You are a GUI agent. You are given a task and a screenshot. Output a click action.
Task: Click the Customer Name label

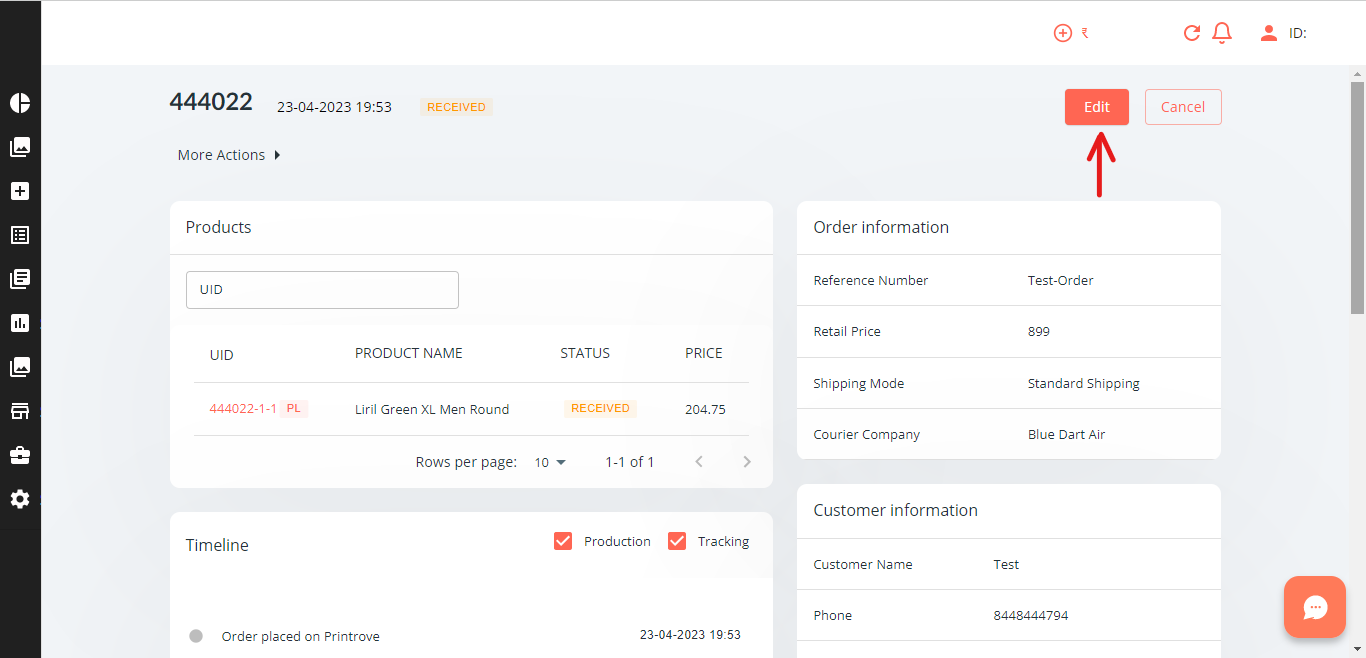(862, 564)
